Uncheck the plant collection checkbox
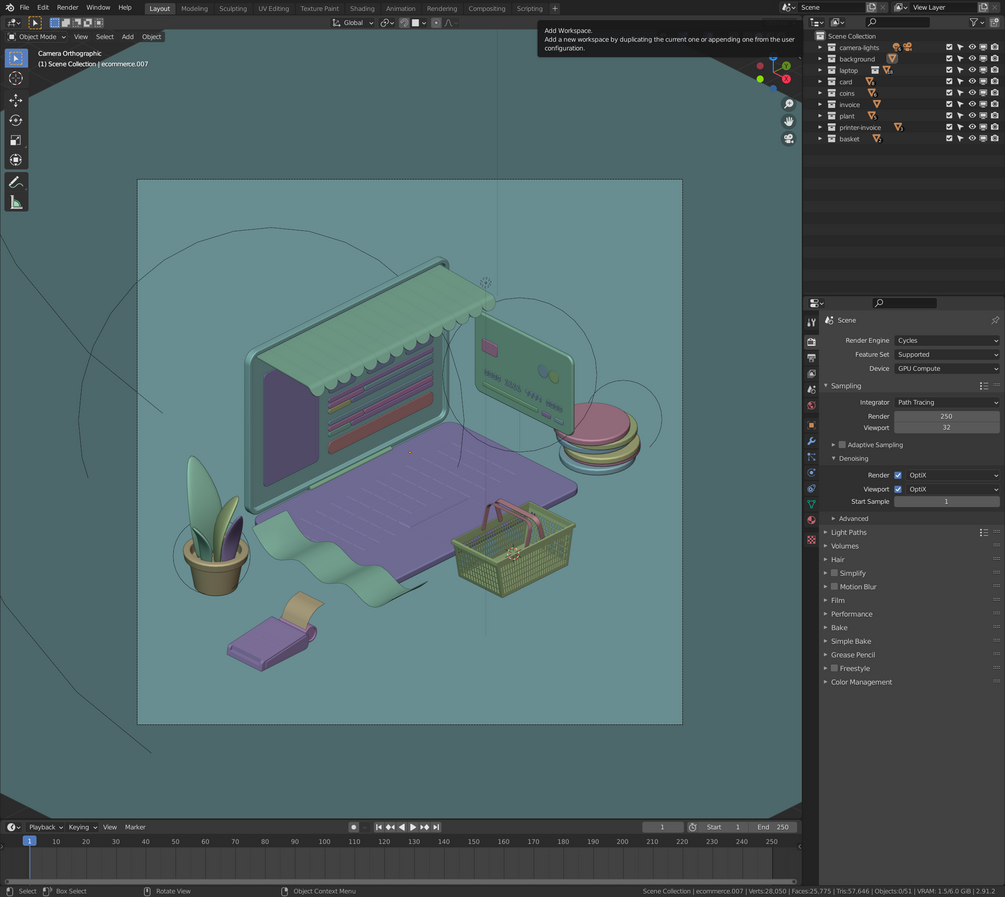 click(x=949, y=116)
